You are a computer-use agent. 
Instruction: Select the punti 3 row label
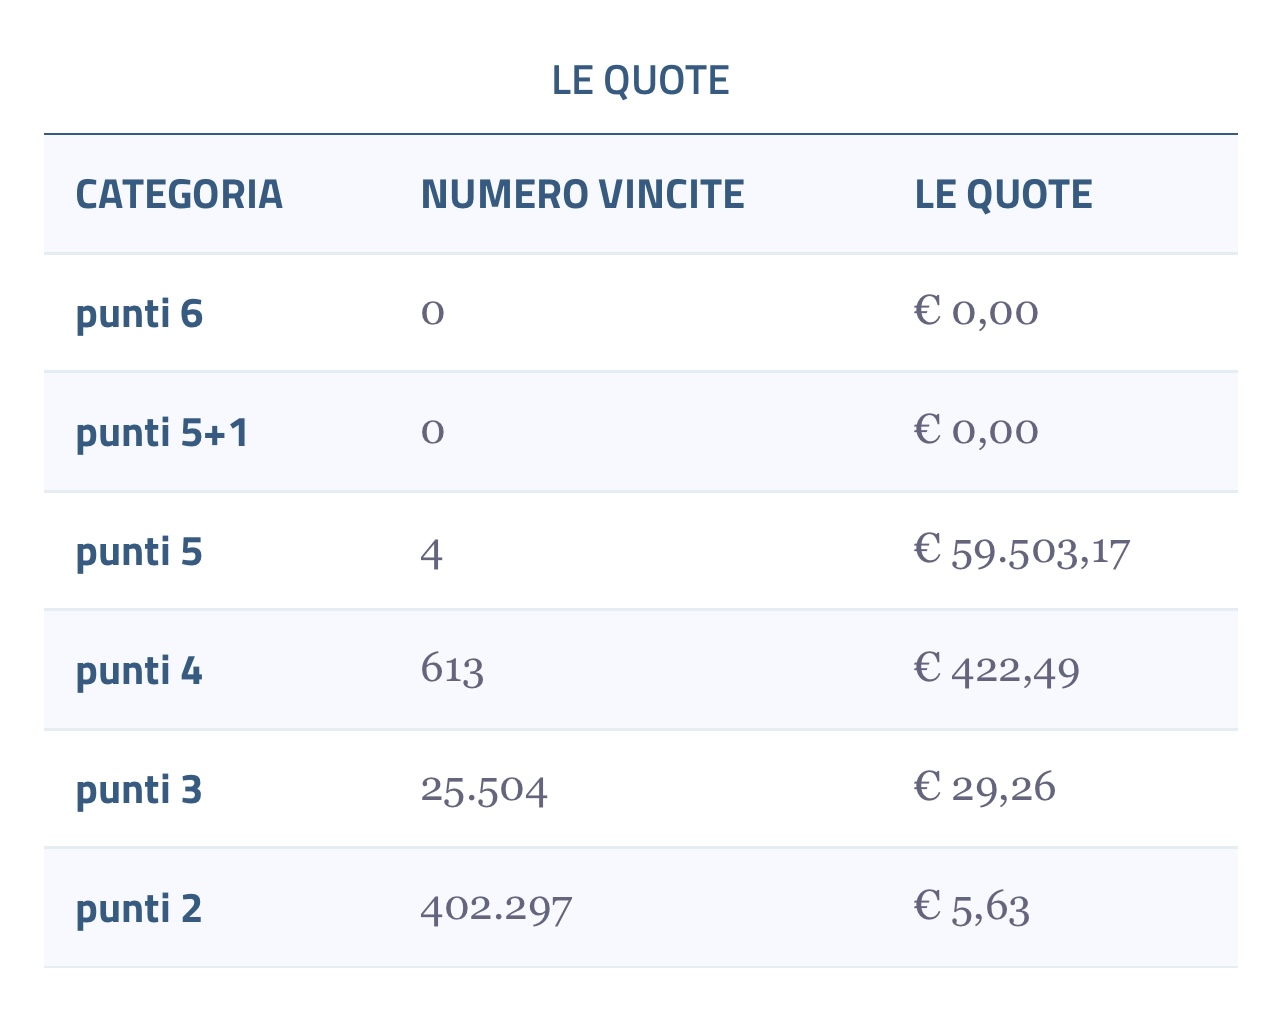click(x=139, y=790)
